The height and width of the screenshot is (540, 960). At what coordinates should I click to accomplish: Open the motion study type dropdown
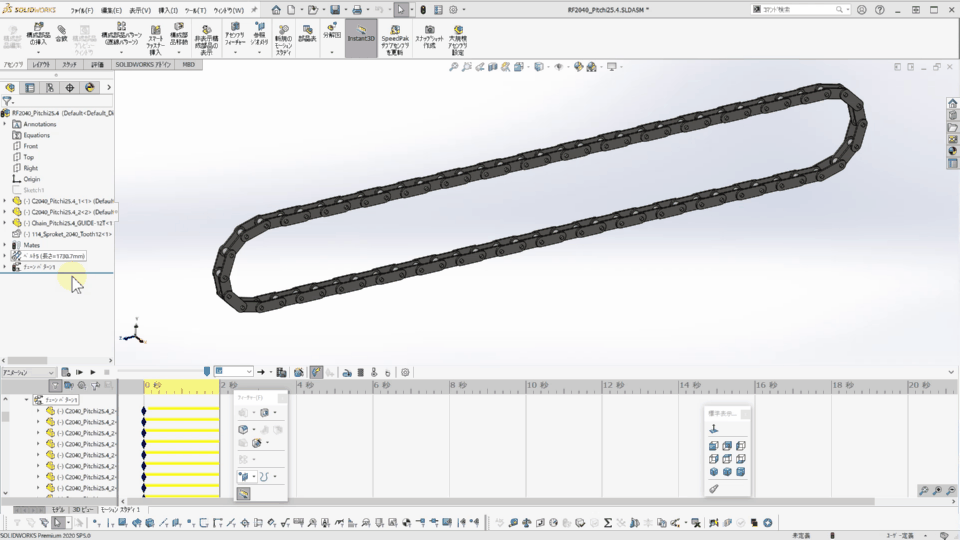pos(28,372)
